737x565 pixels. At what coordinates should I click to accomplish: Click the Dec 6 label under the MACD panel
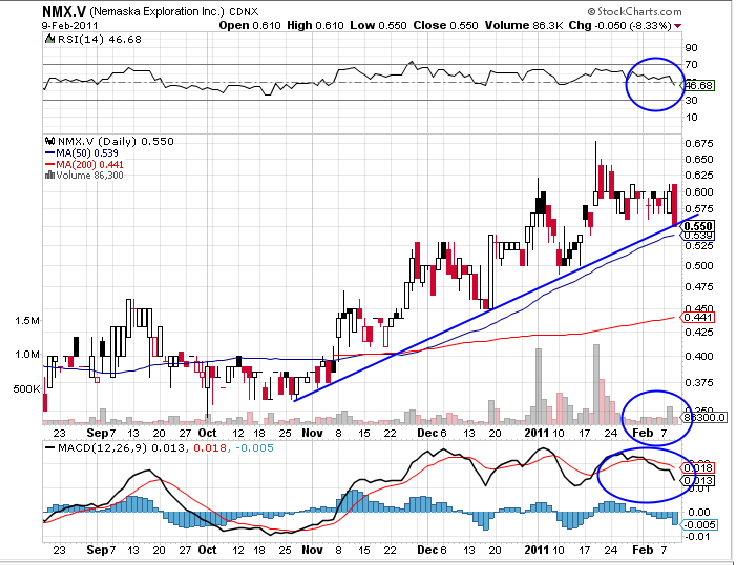coord(431,549)
